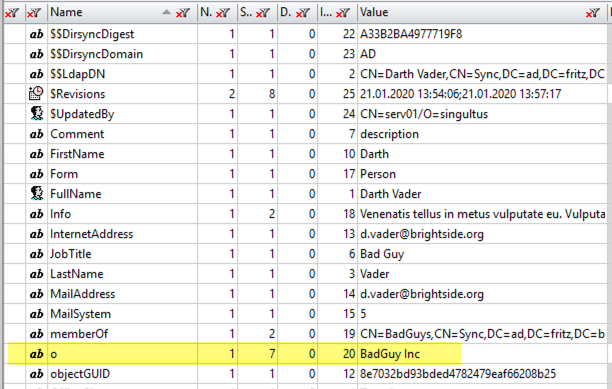Click the filter icon in the type icon column
612x389 pixels.
pyautogui.click(x=34, y=13)
